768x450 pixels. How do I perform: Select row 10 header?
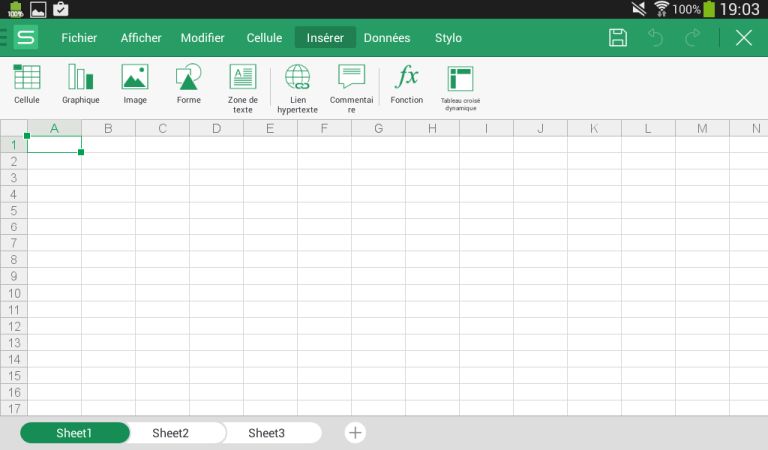tap(14, 293)
